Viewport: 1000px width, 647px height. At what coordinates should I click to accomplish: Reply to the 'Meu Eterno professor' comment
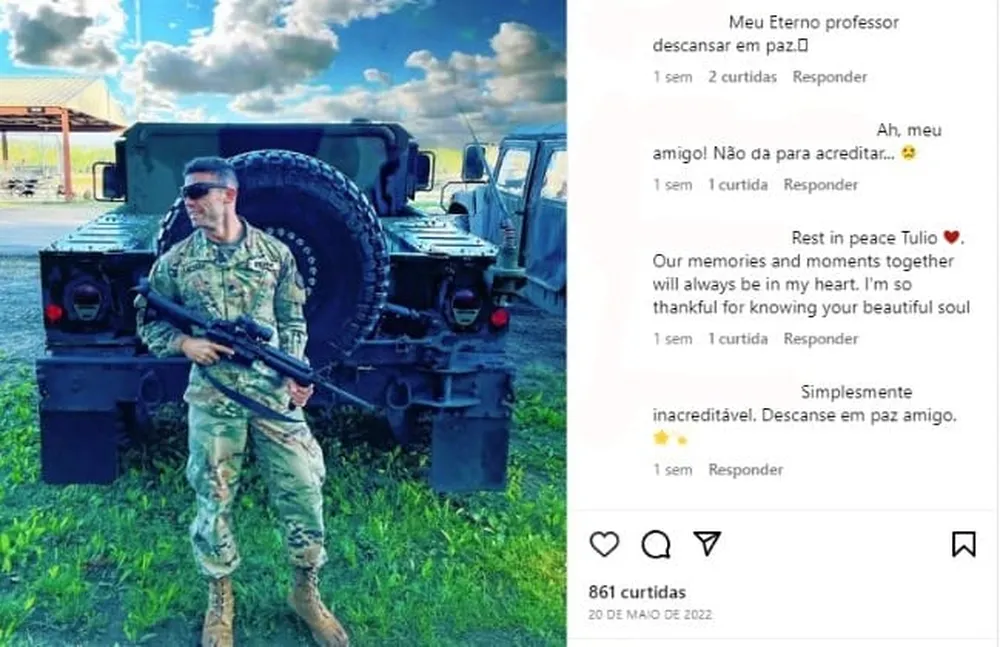pyautogui.click(x=830, y=77)
